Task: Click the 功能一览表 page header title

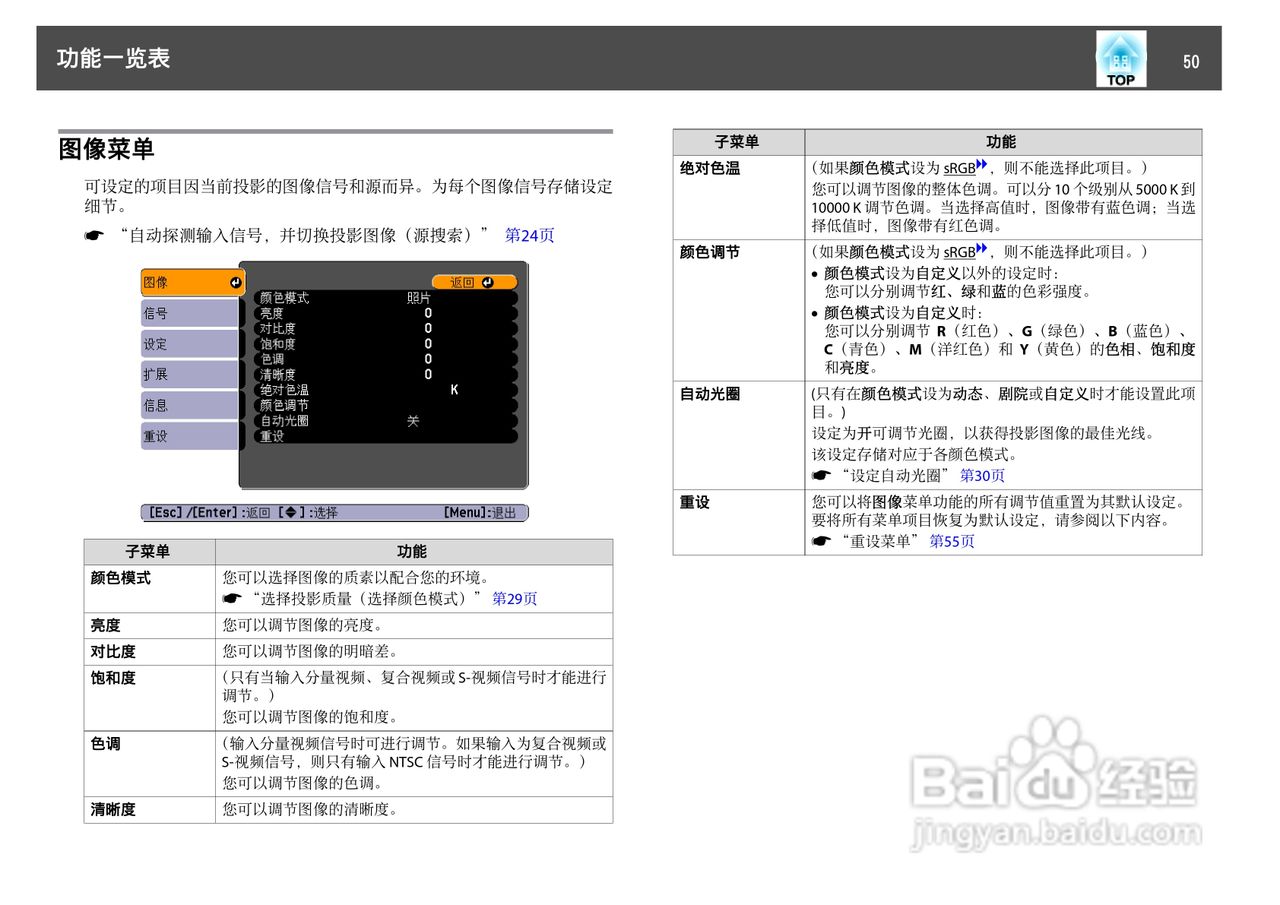Action: pos(113,58)
